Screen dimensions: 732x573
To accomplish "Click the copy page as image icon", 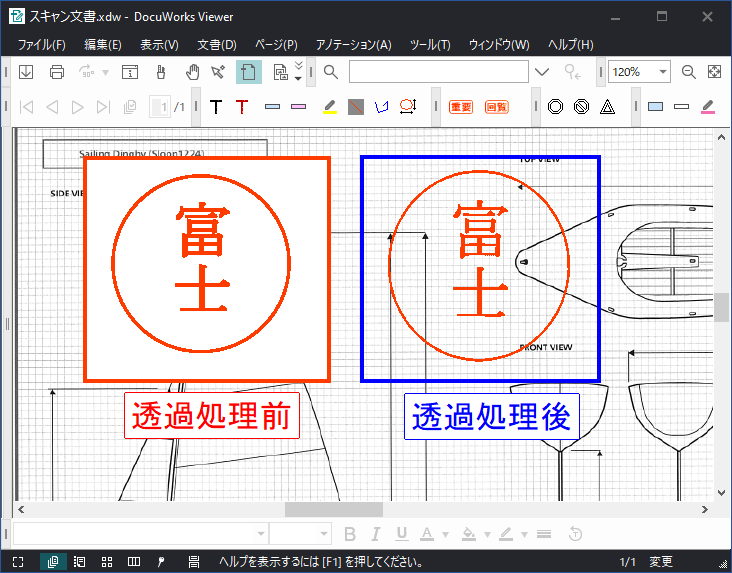I will click(x=281, y=72).
